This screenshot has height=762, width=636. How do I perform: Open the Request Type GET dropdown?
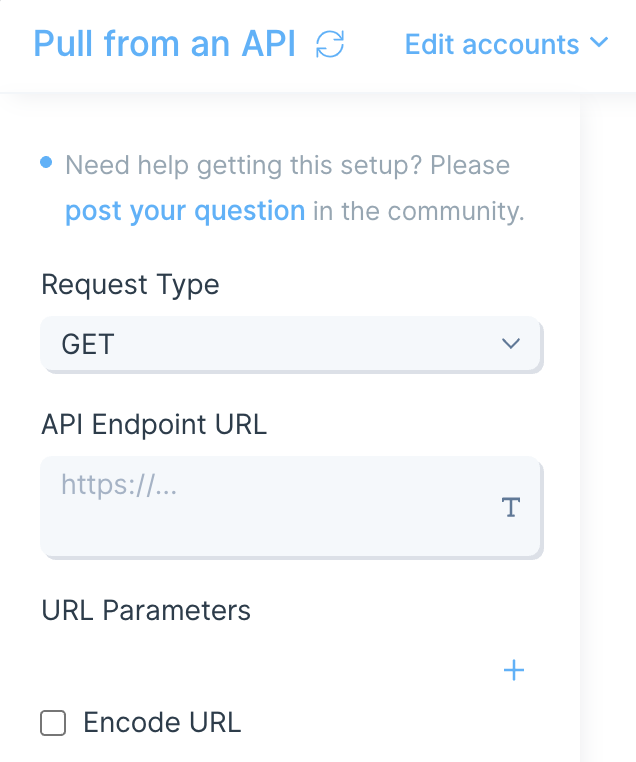pyautogui.click(x=291, y=344)
